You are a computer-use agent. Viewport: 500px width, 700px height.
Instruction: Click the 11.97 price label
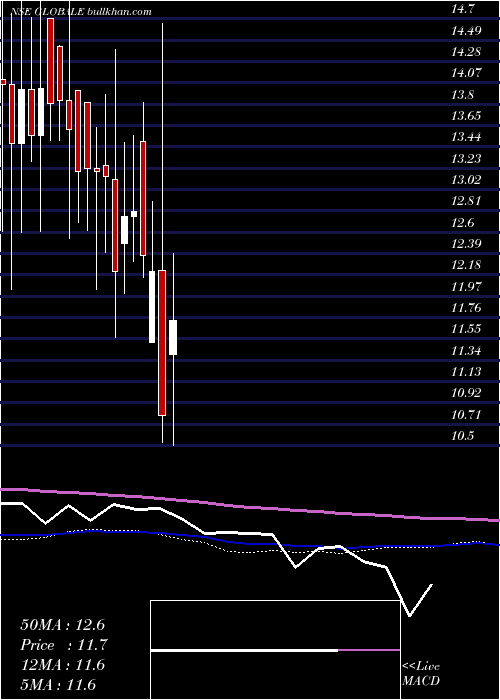(466, 286)
